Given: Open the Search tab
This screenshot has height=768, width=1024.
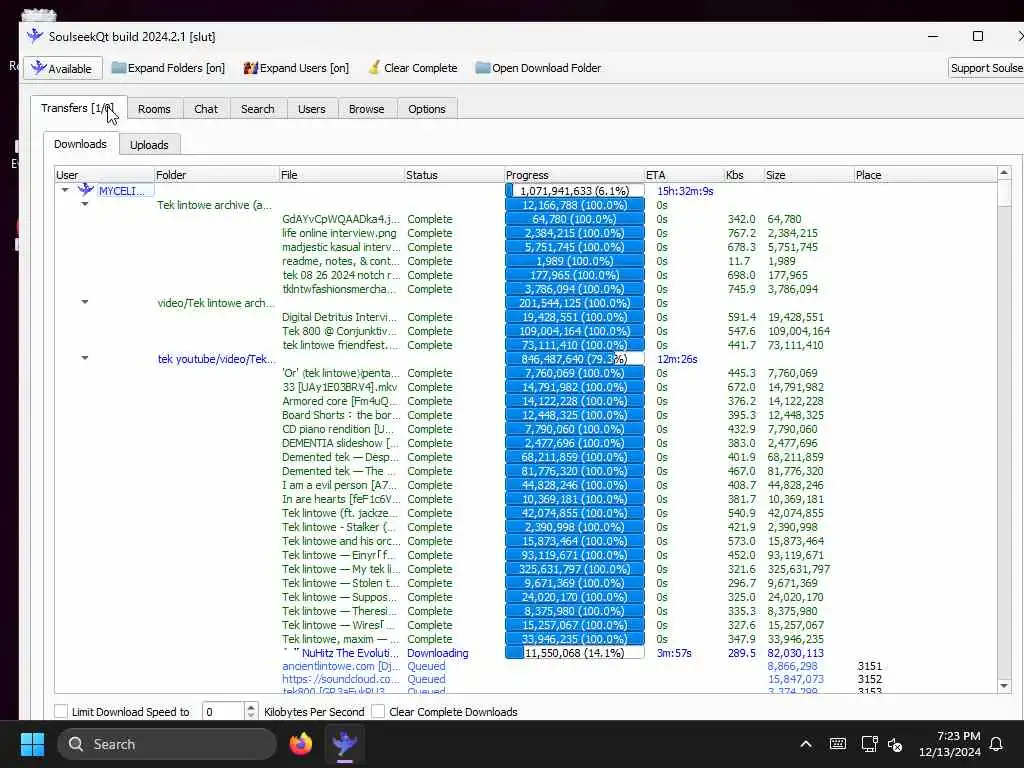Looking at the screenshot, I should click(x=257, y=109).
